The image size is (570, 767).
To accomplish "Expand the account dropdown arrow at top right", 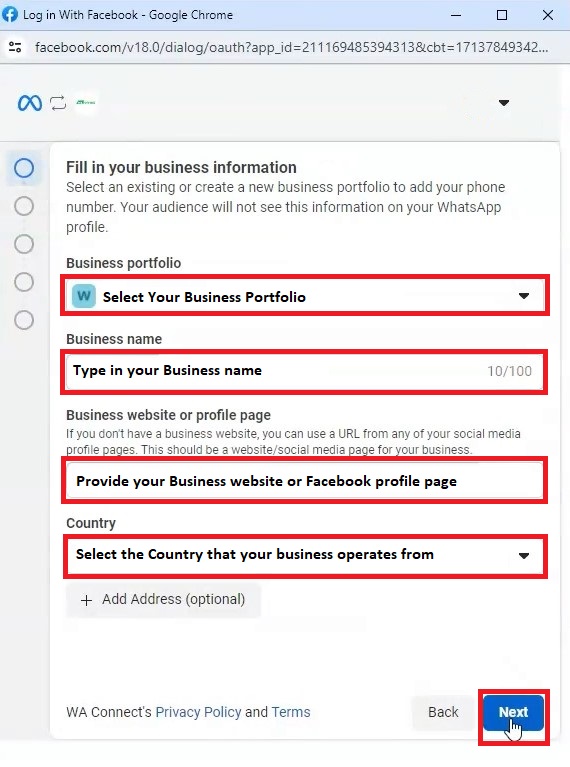I will (x=504, y=103).
